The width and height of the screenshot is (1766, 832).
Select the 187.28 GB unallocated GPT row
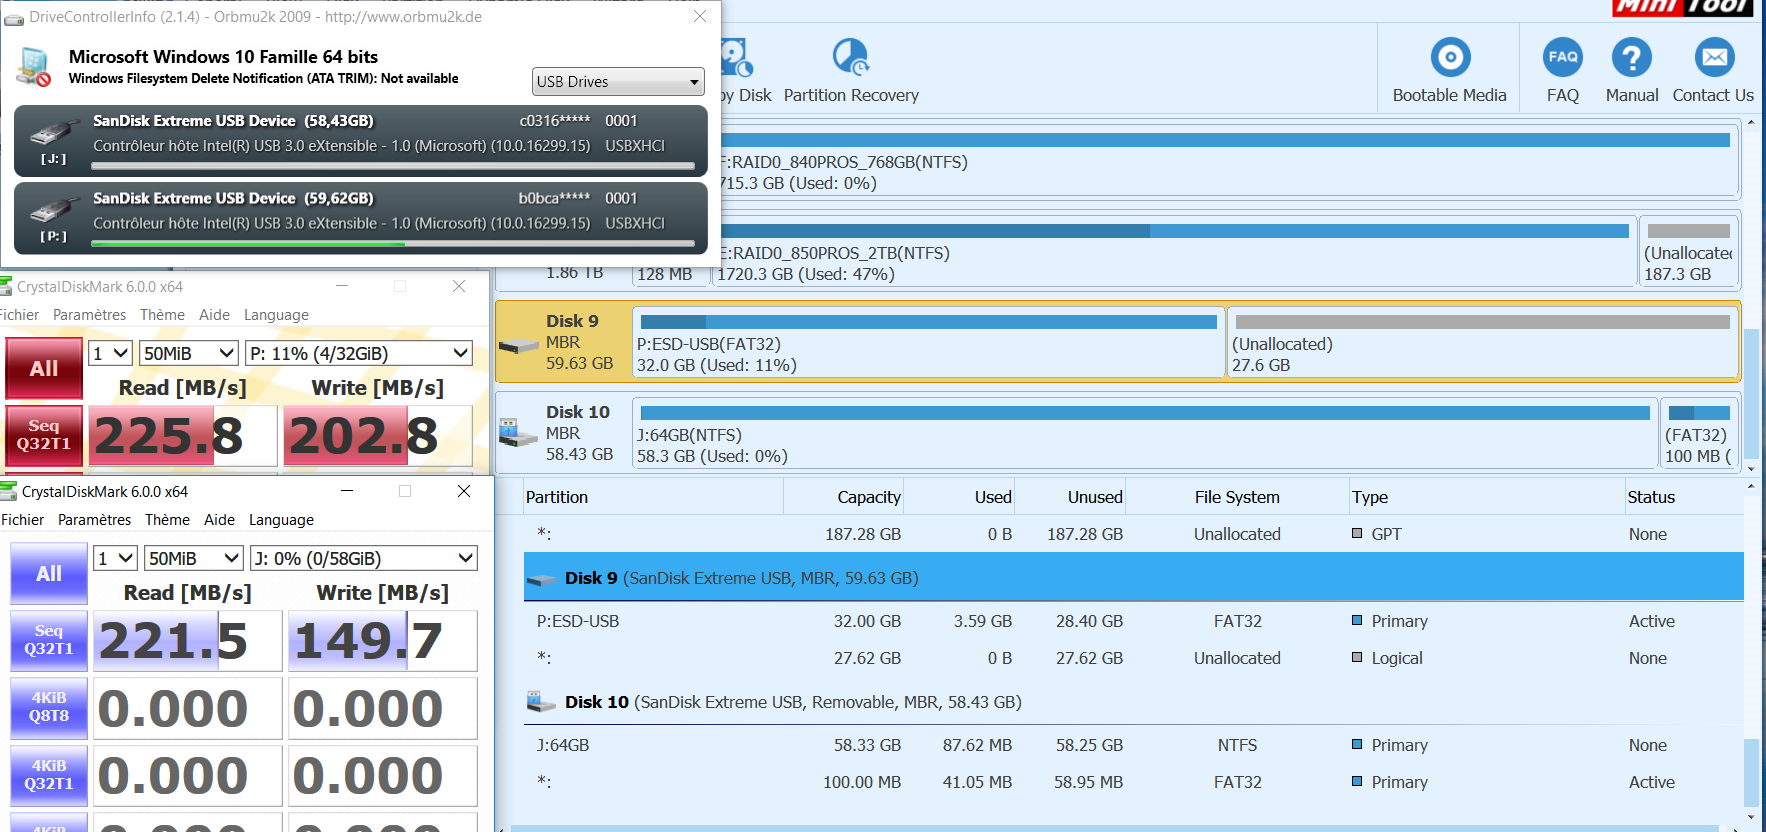click(1133, 534)
